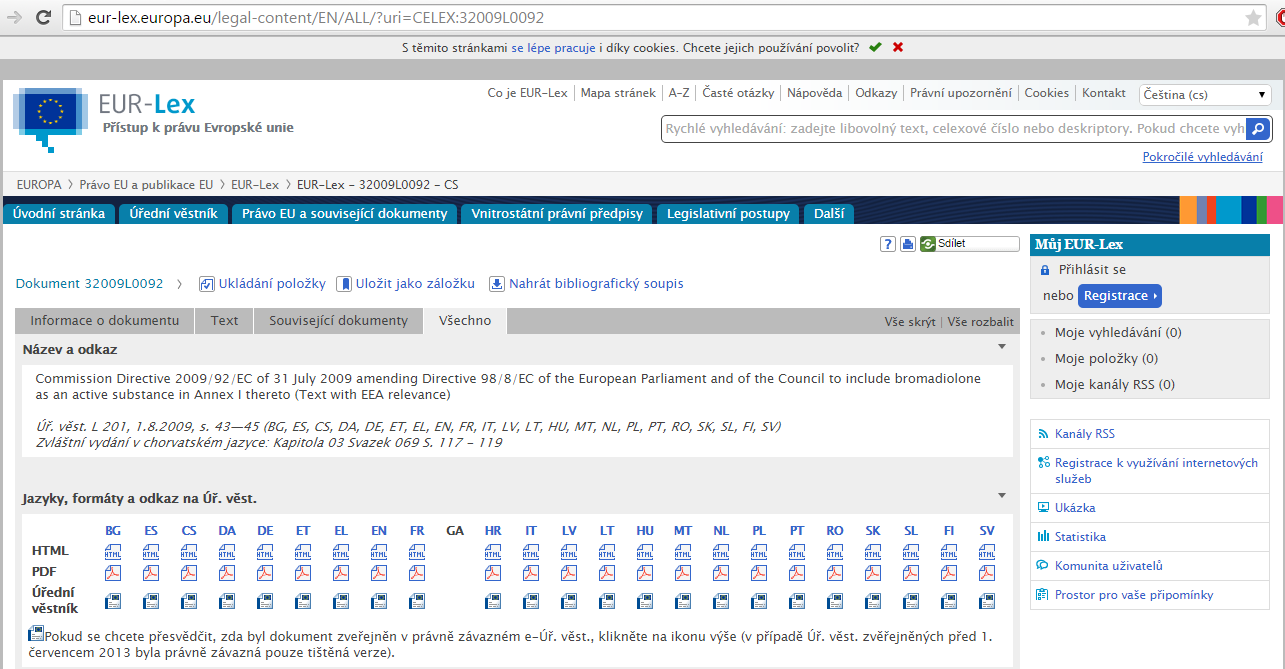Accept cookies with the green checkmark

876,47
